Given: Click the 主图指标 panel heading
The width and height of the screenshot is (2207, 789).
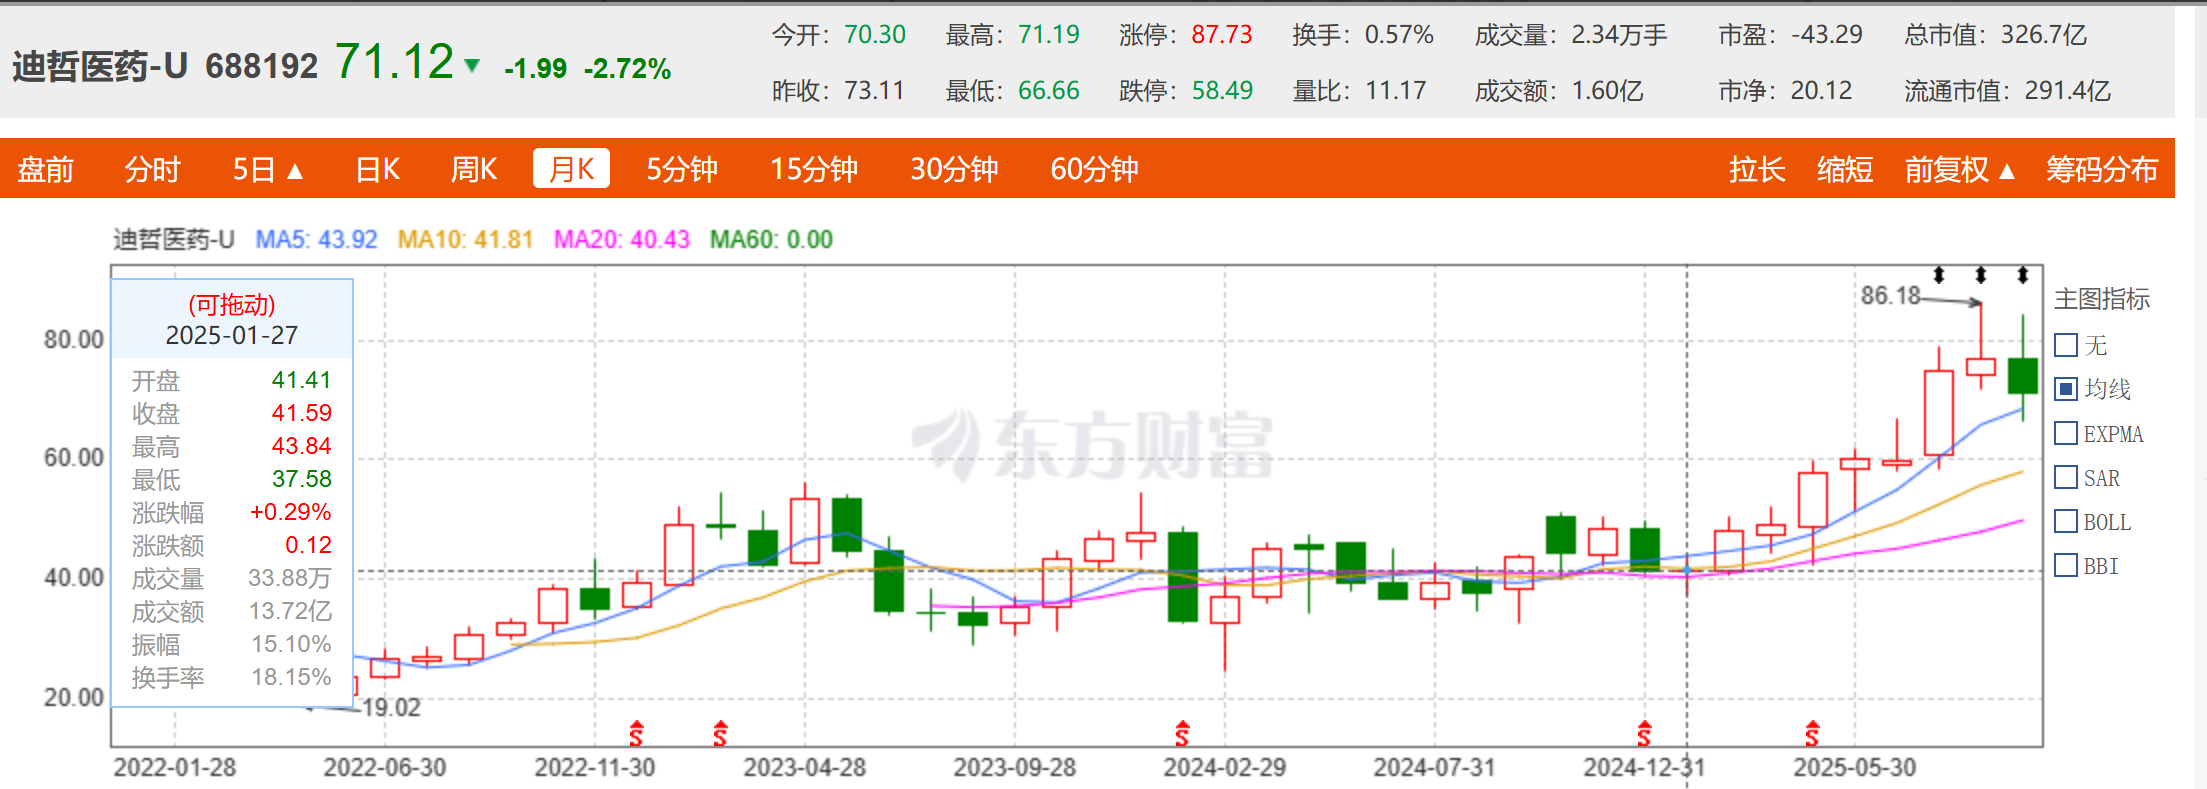Looking at the screenshot, I should point(2102,299).
